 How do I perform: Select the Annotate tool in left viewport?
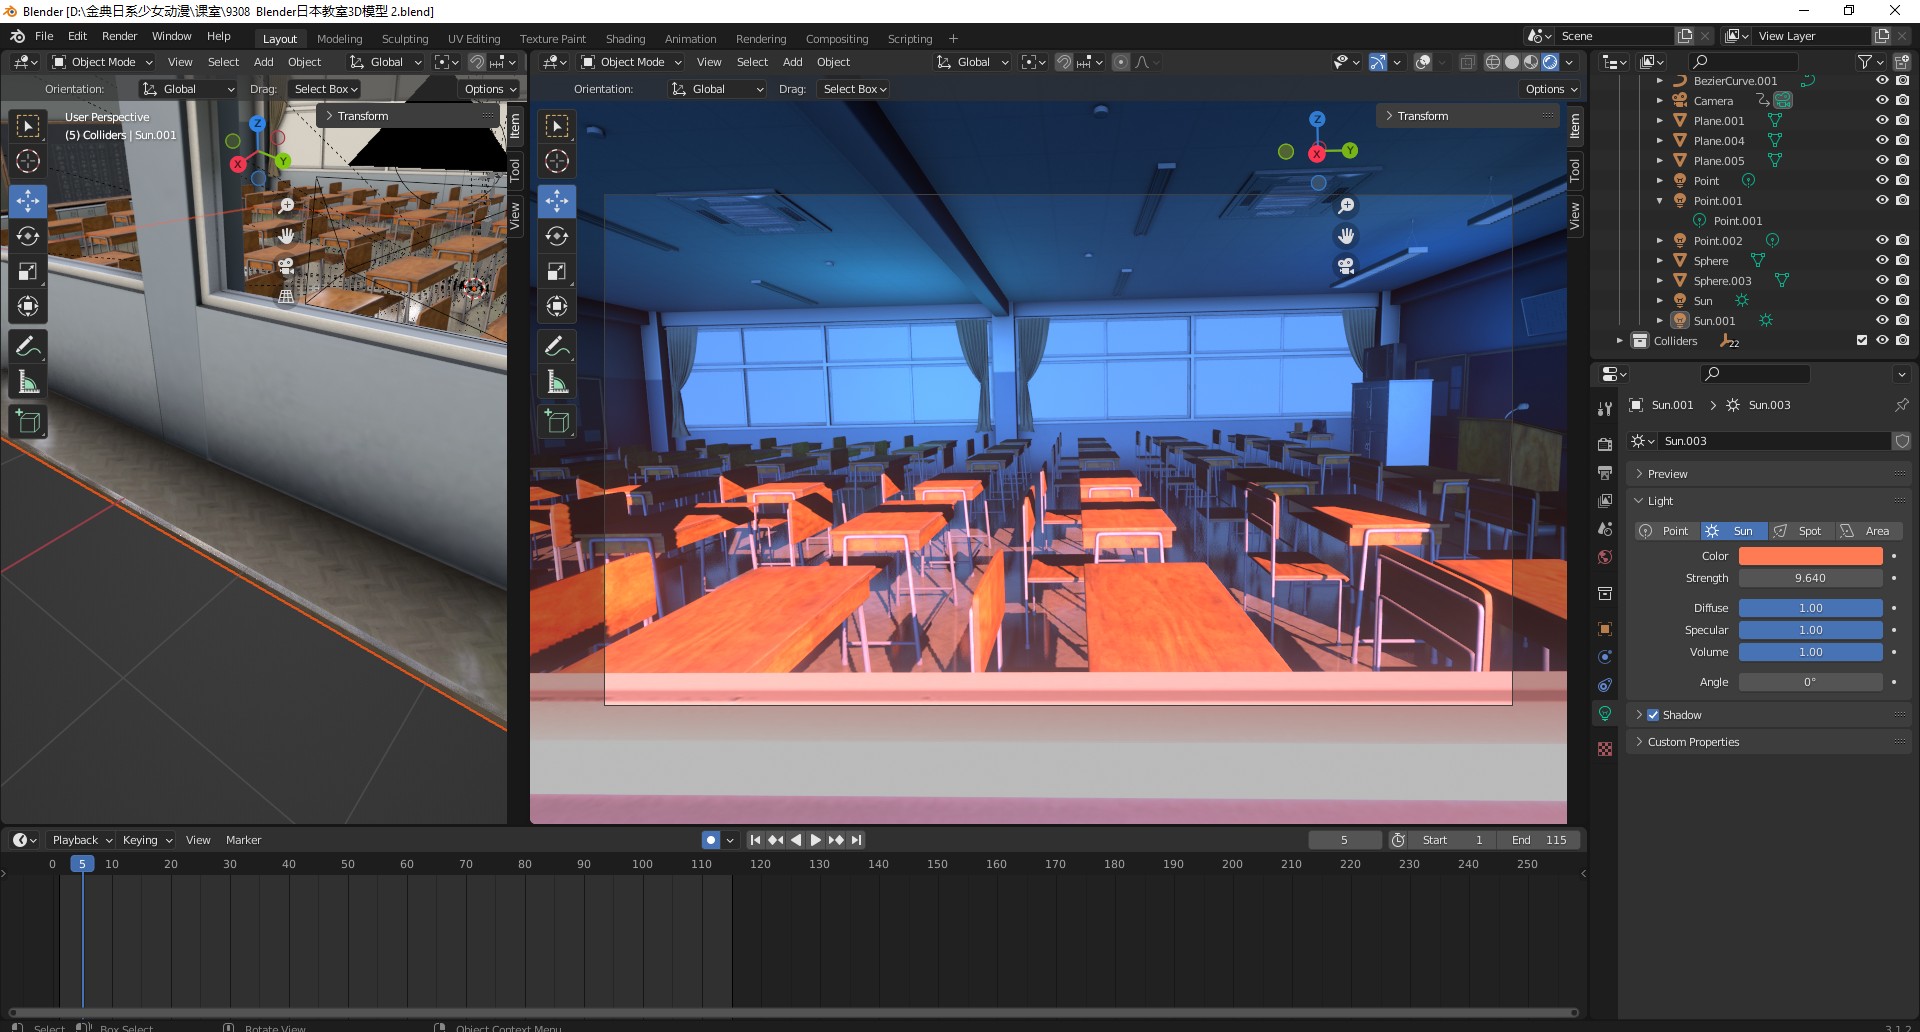pos(28,347)
